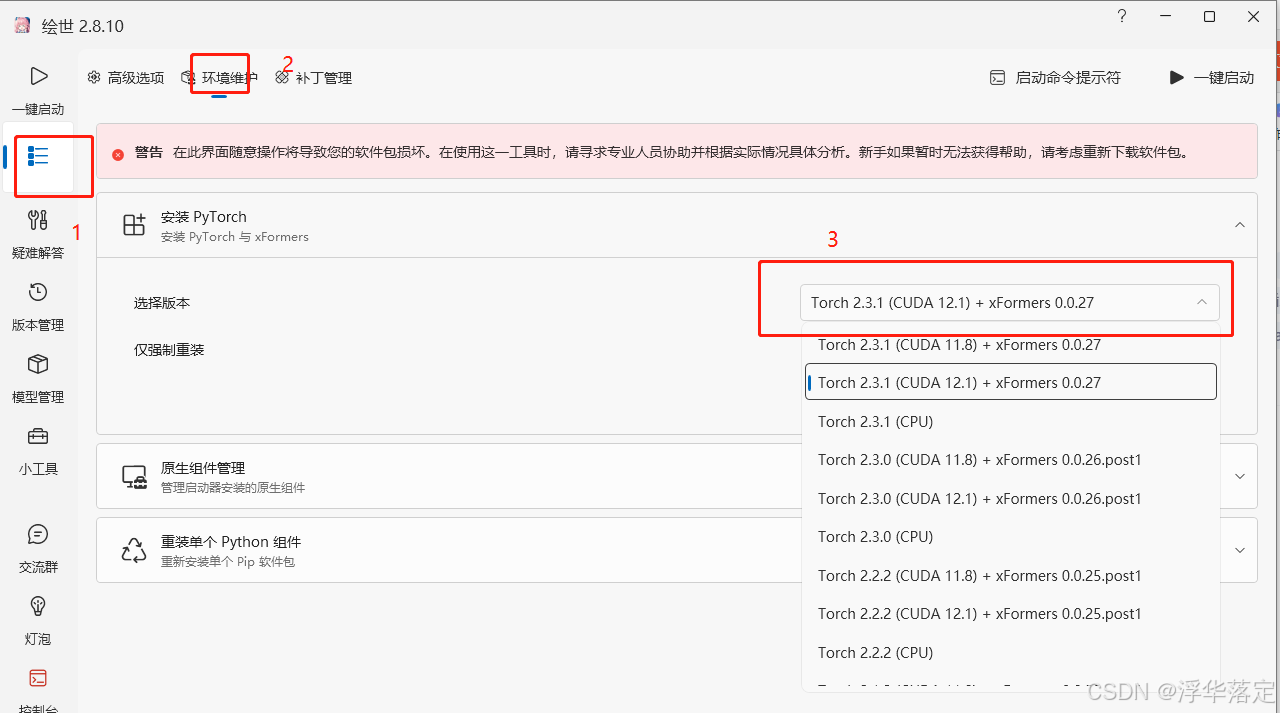Select the advanced settings list icon in sidebar
The image size is (1280, 713).
(38, 156)
